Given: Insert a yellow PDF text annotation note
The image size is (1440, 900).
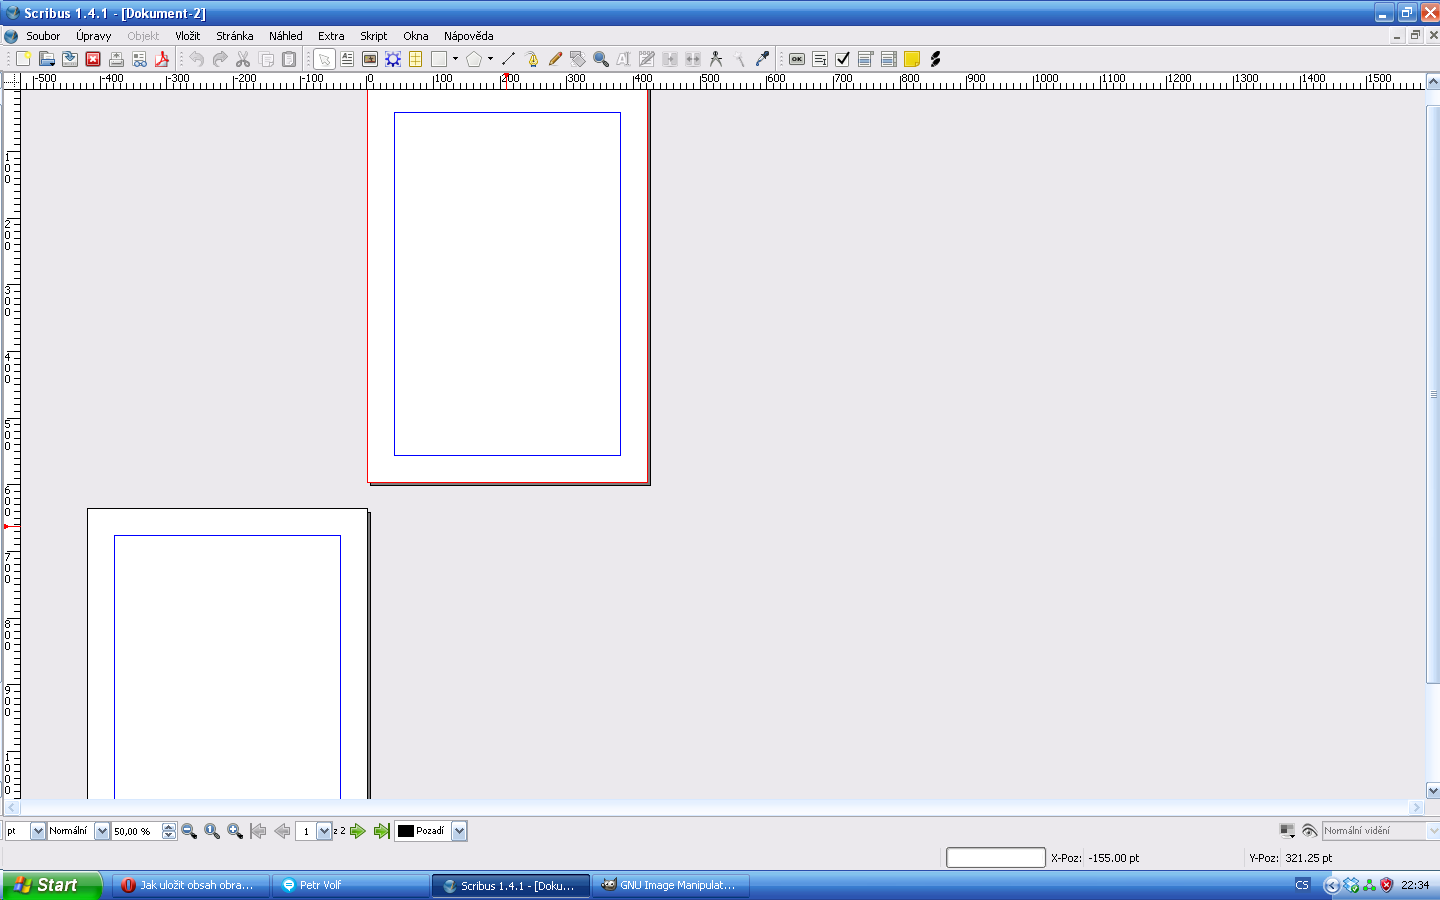Looking at the screenshot, I should 912,59.
